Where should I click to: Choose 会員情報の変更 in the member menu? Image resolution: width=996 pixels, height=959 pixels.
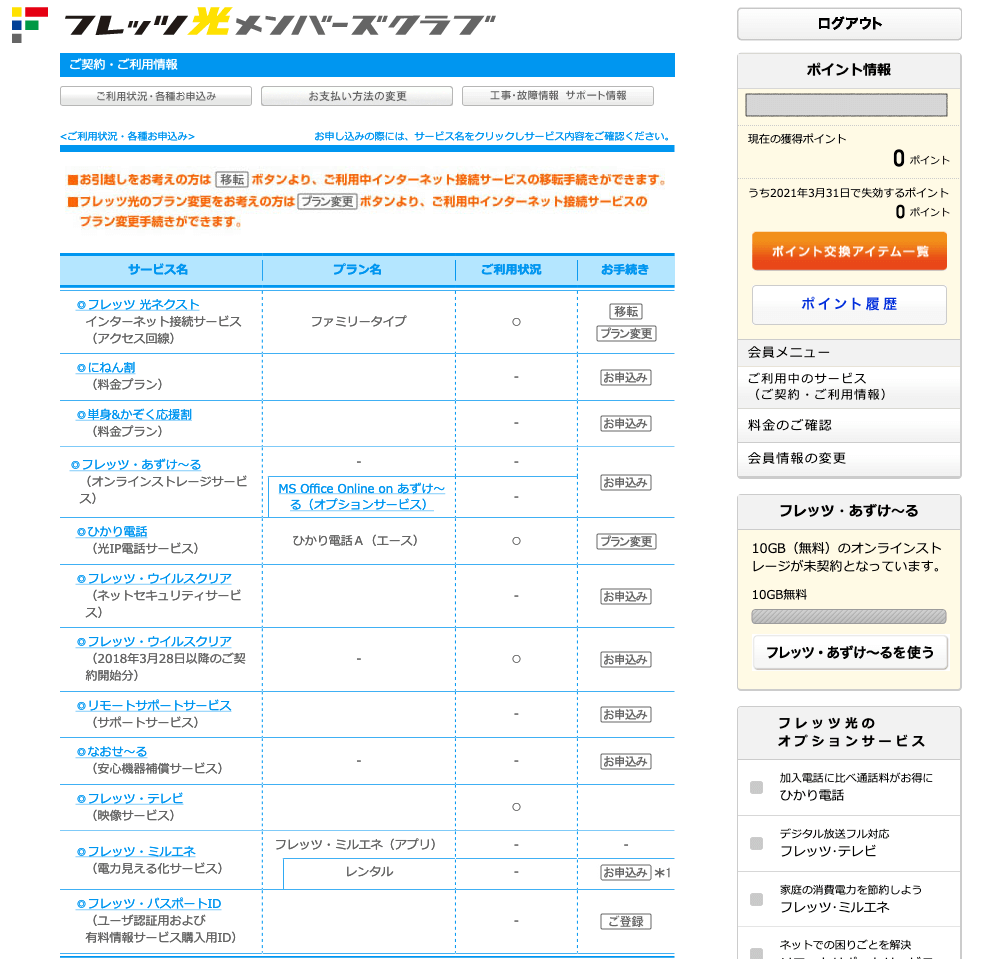849,459
